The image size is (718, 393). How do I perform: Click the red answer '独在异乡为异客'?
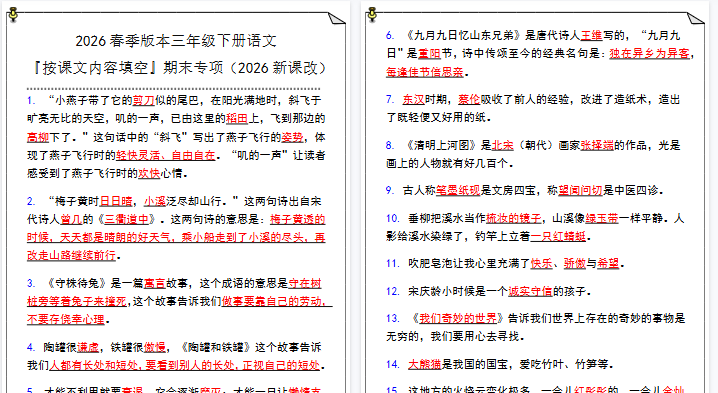(x=649, y=54)
